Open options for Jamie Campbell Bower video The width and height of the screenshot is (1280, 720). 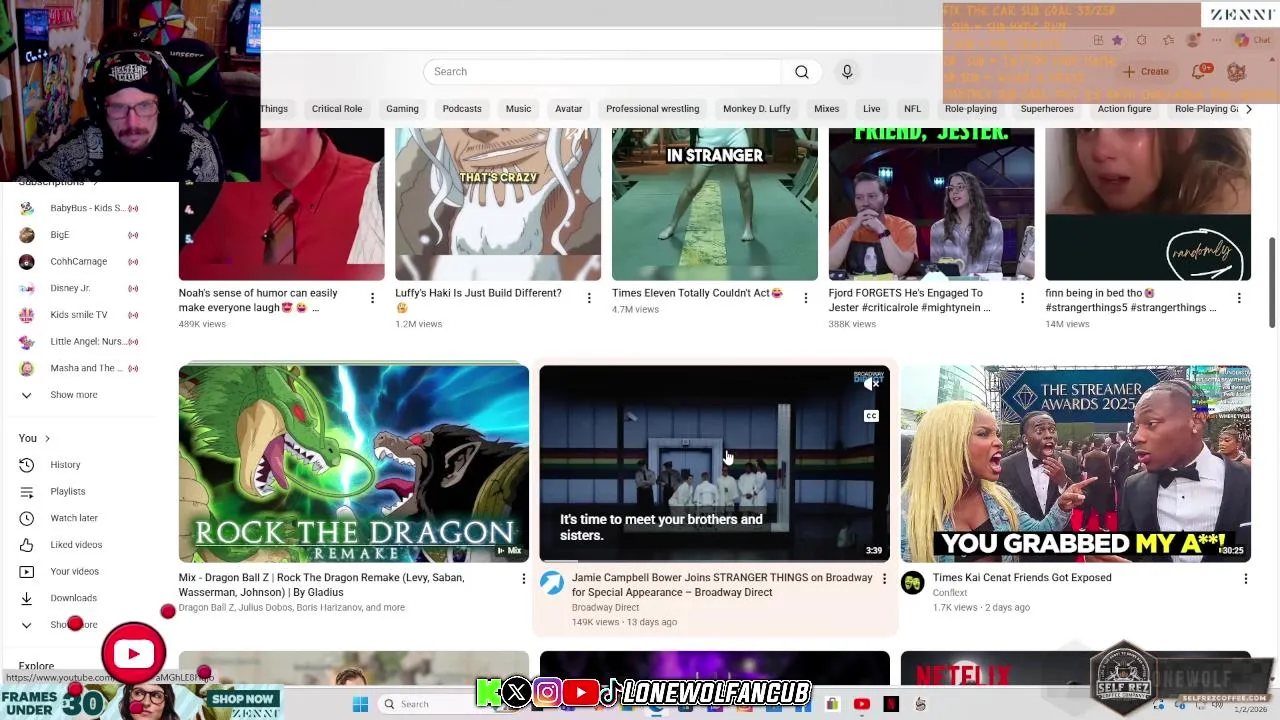coord(884,579)
